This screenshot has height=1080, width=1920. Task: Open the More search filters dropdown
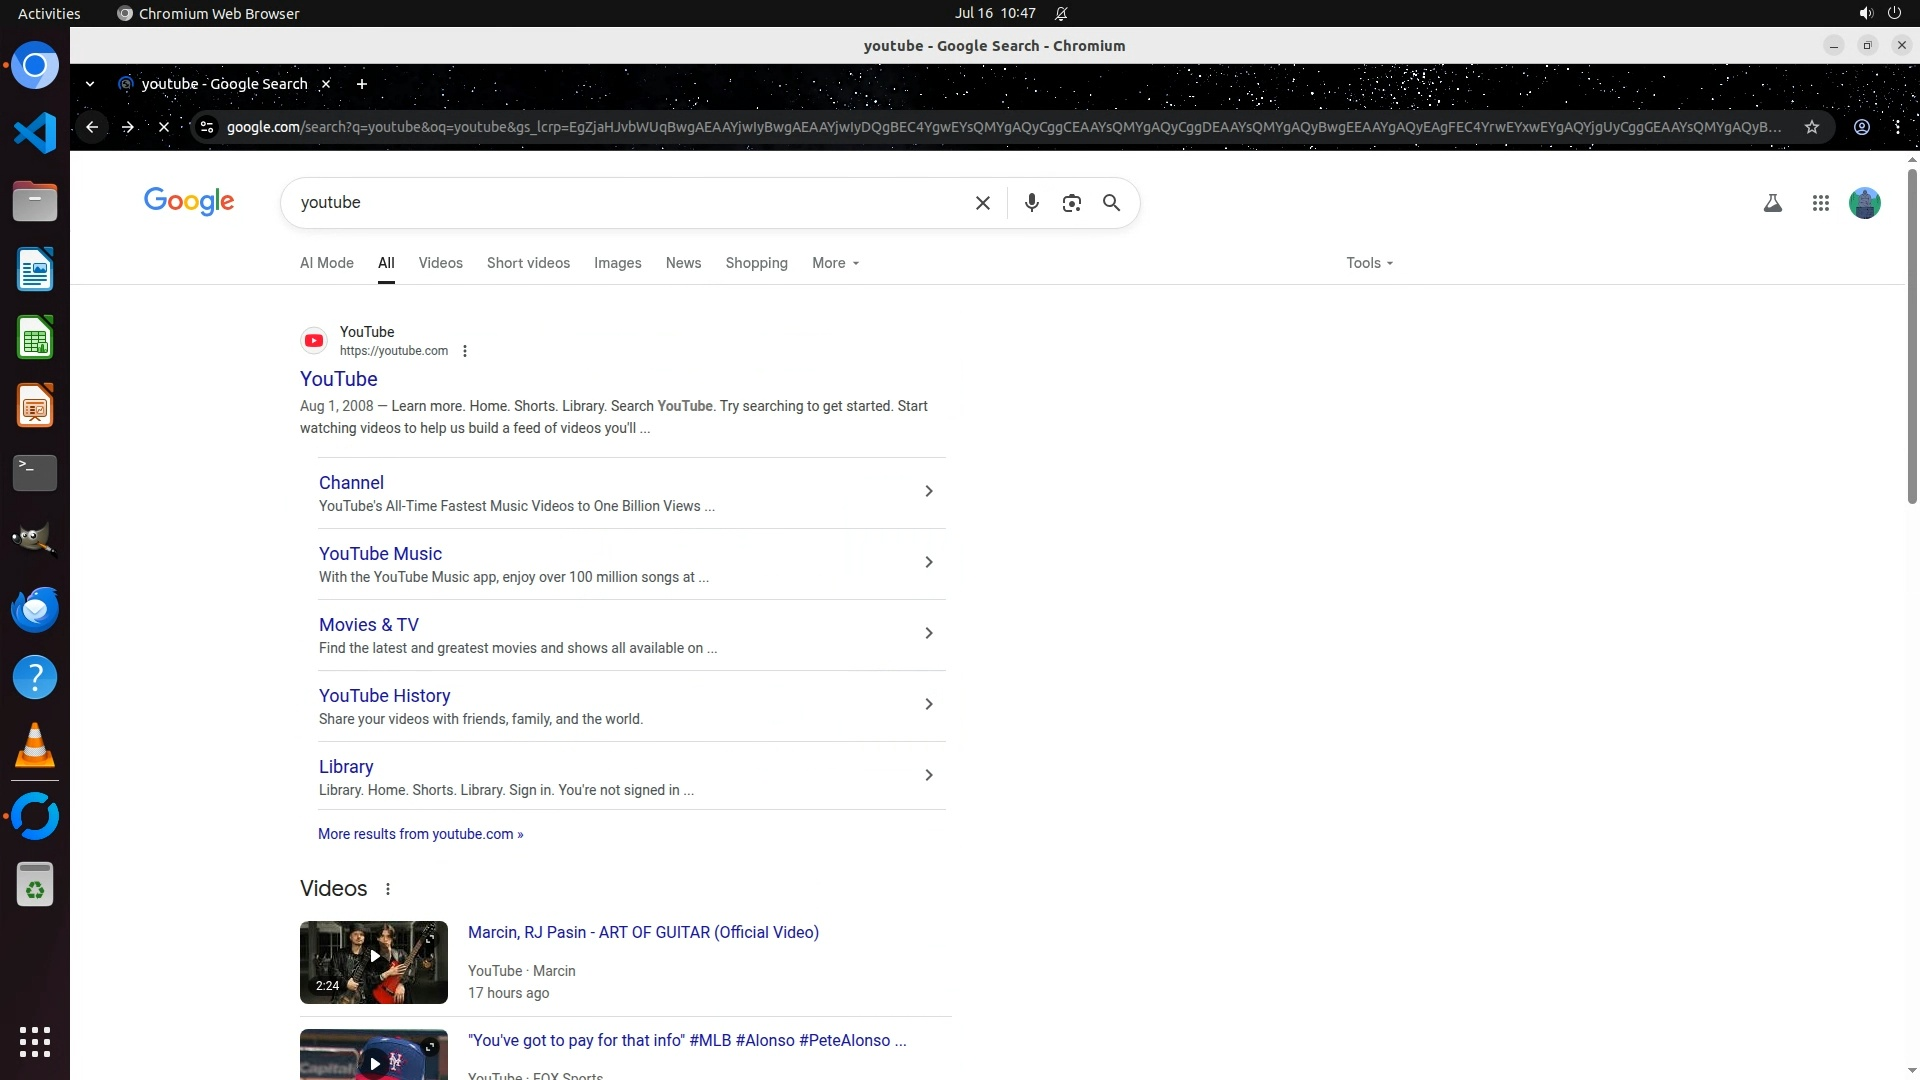click(835, 263)
